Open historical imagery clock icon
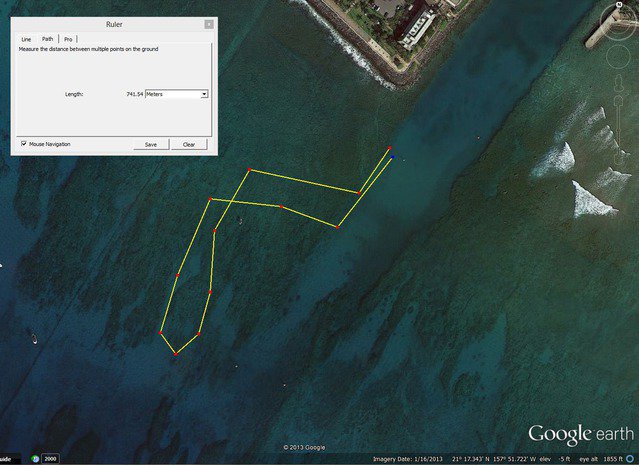The height and width of the screenshot is (465, 639). coord(35,459)
